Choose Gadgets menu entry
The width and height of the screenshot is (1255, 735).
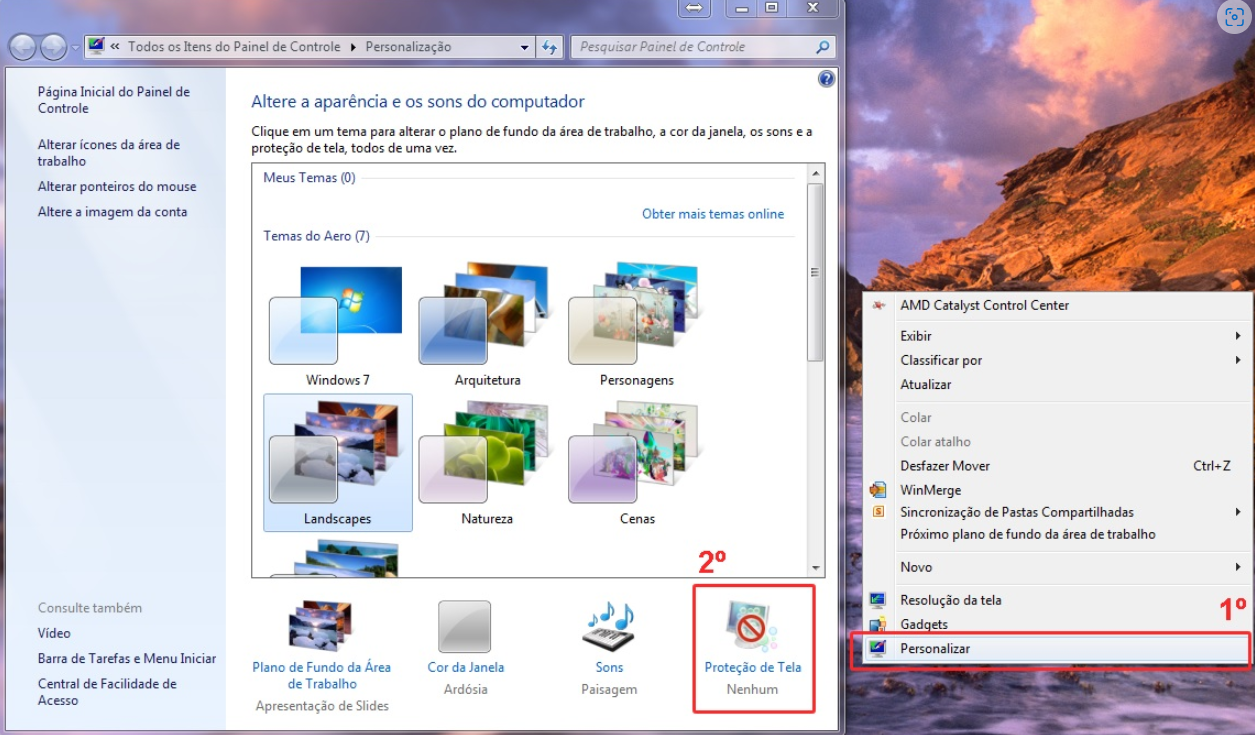pyautogui.click(x=924, y=624)
